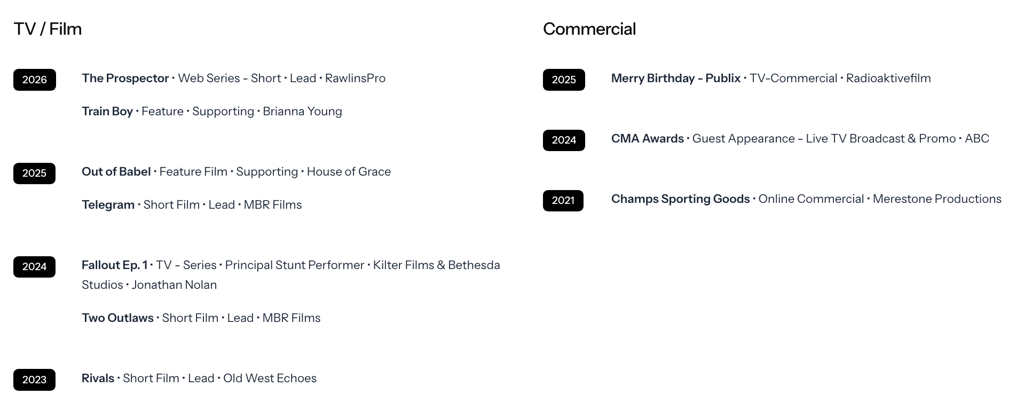This screenshot has width=1024, height=410.
Task: Click the Commercial section heading
Action: coord(589,29)
